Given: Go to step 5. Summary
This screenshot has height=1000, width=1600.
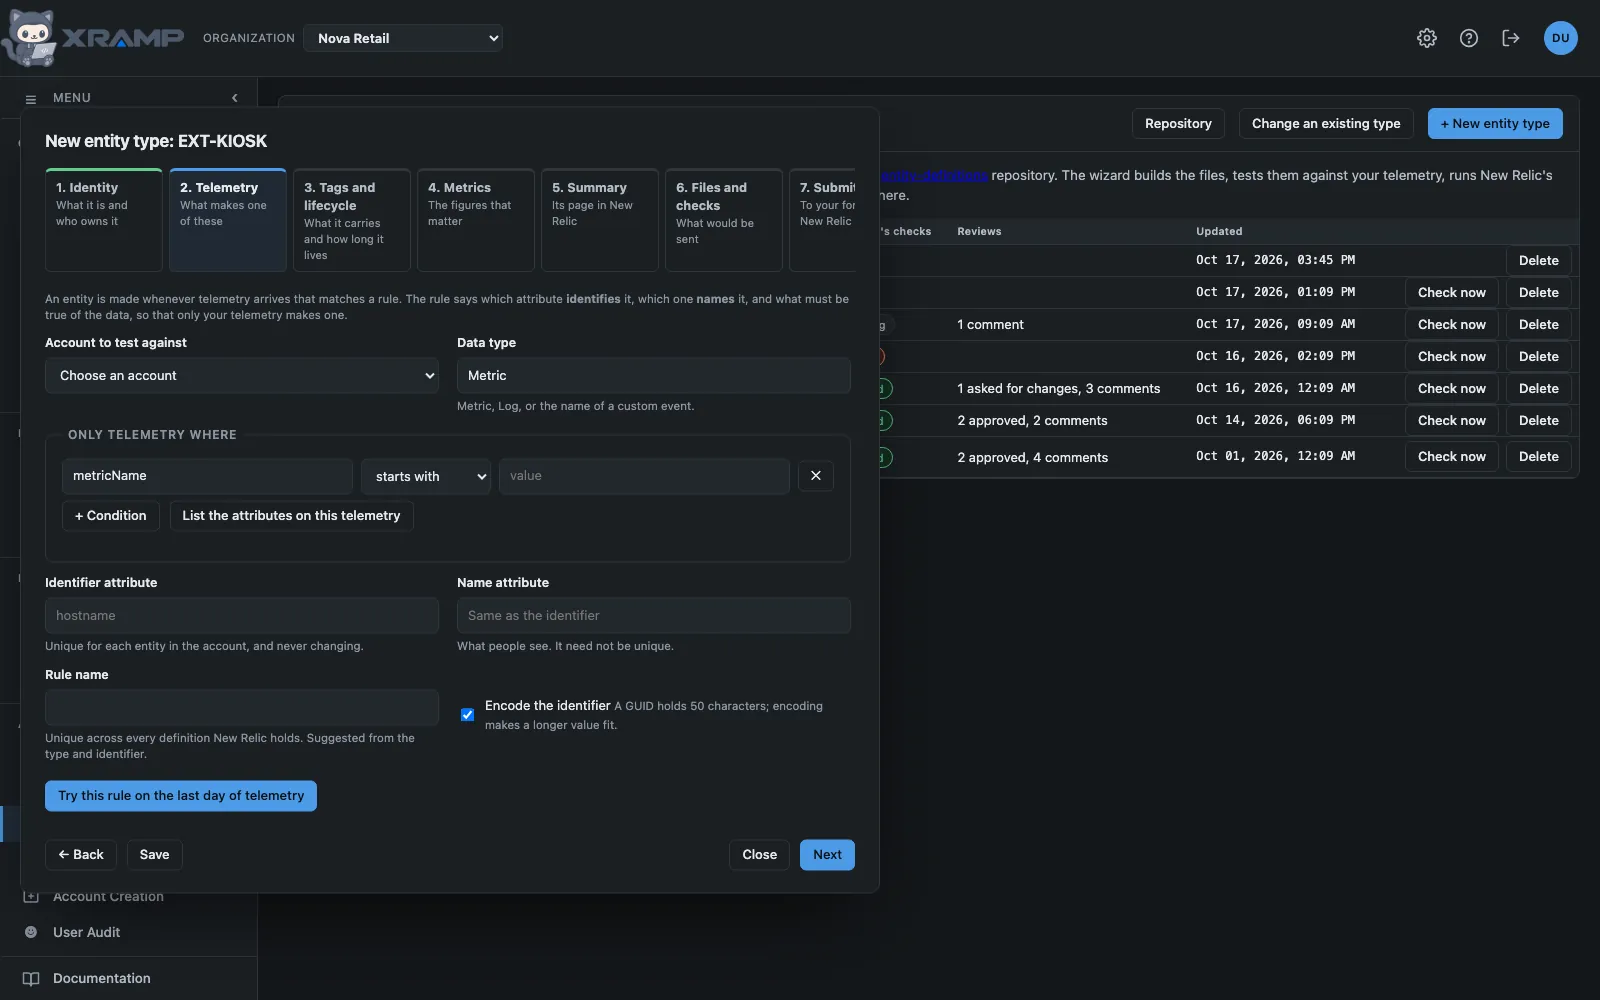Looking at the screenshot, I should (x=600, y=220).
